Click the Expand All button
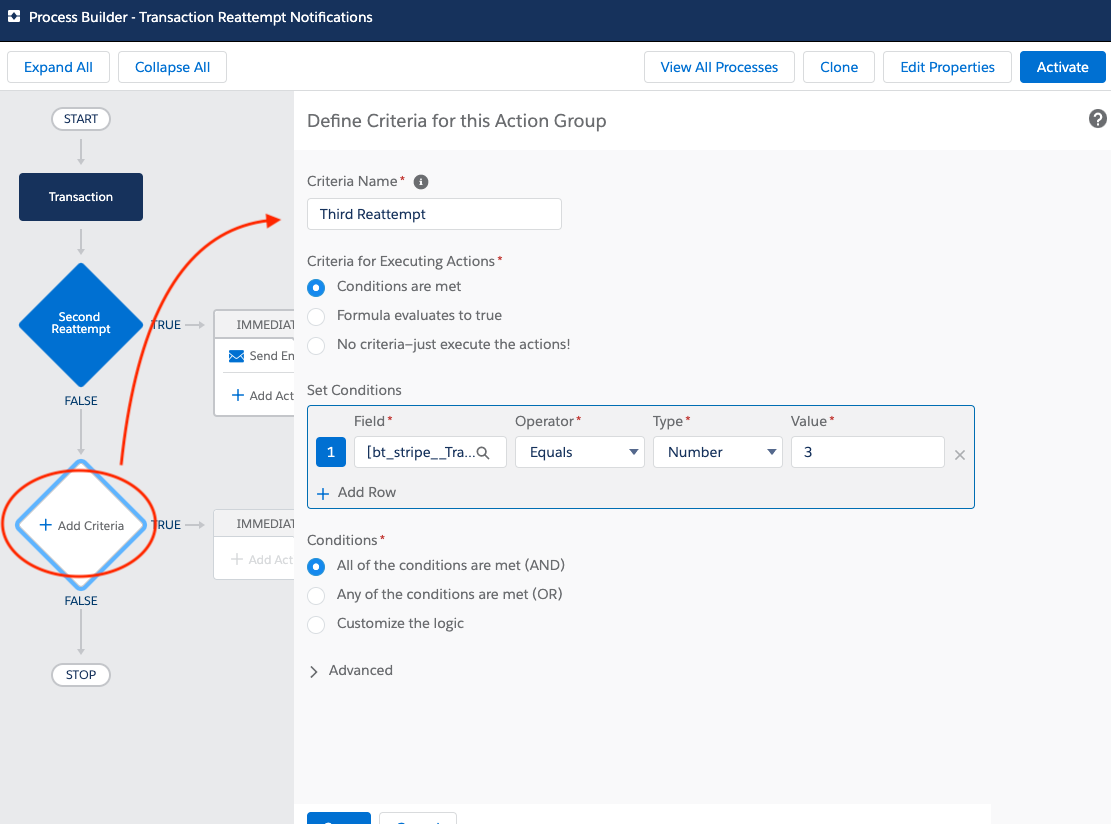1111x824 pixels. point(58,67)
